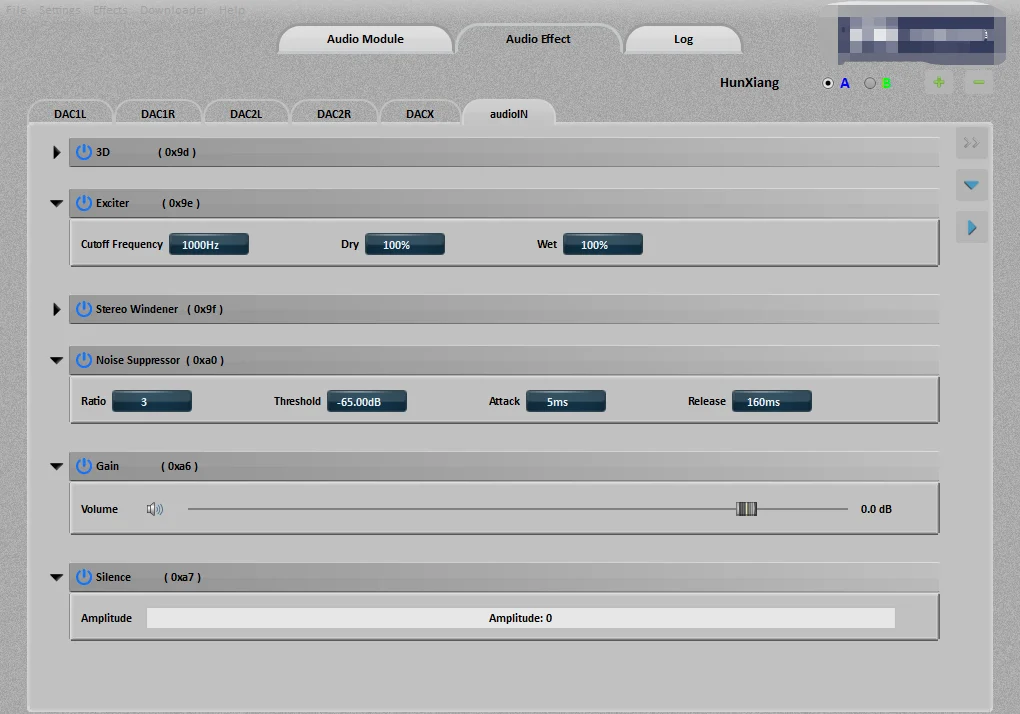The height and width of the screenshot is (714, 1020).
Task: Open the Settings menu
Action: click(60, 10)
